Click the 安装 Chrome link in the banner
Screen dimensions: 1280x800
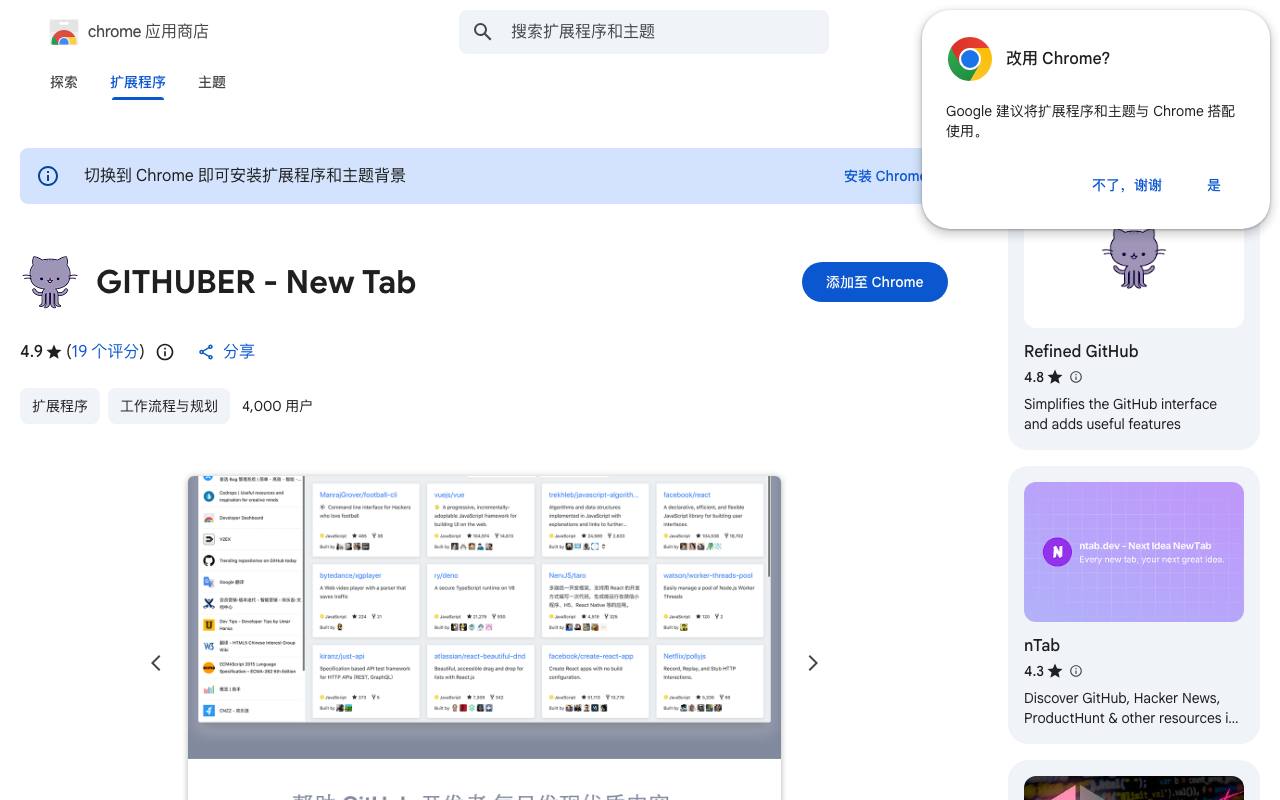(x=884, y=176)
